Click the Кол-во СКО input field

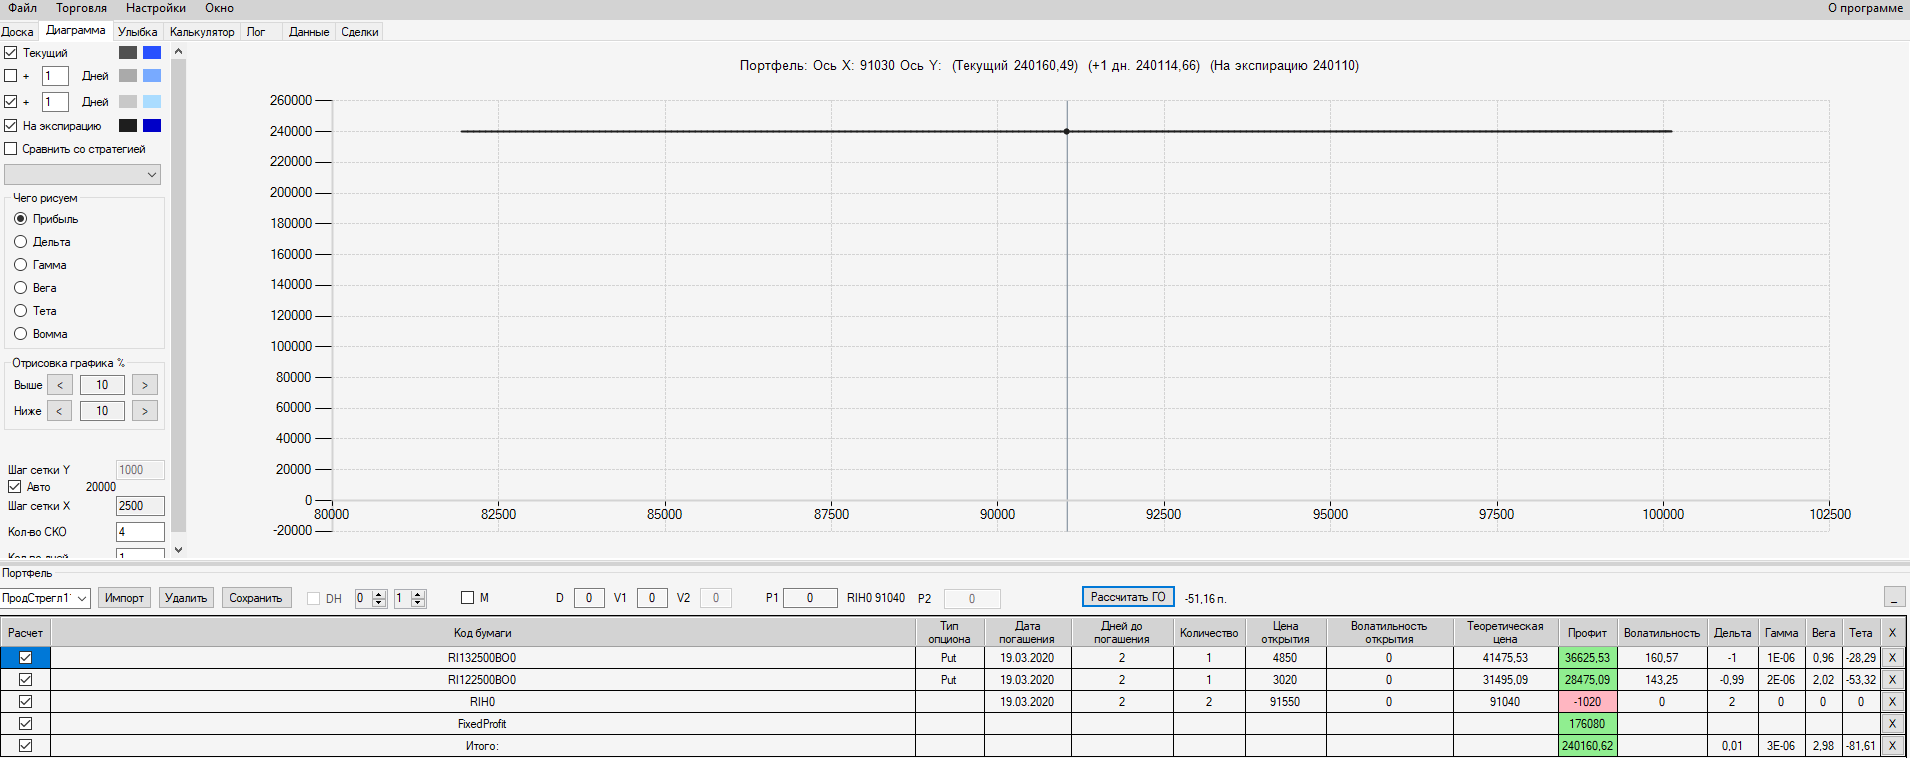(140, 532)
